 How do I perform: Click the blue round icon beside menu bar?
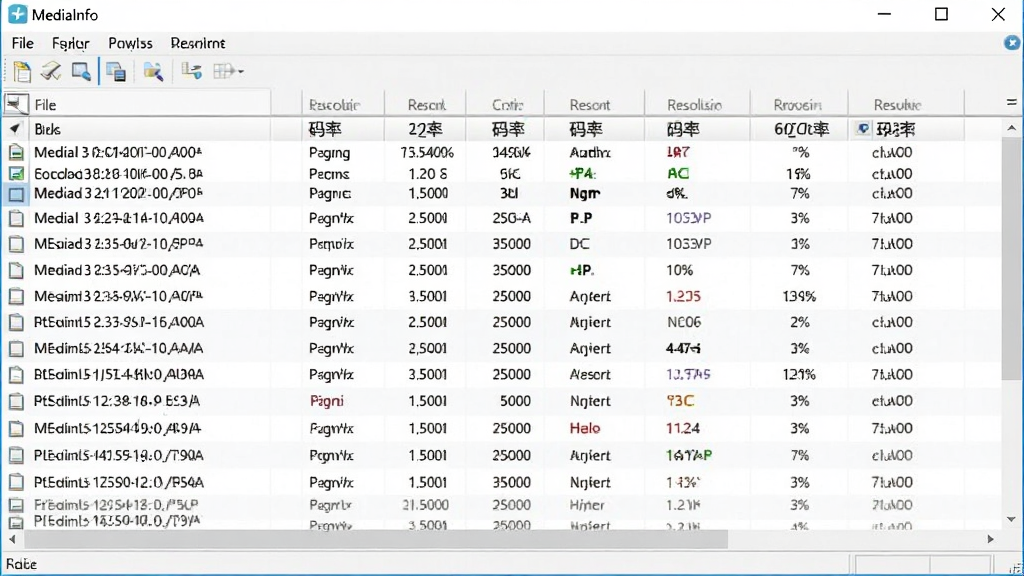click(x=1012, y=42)
